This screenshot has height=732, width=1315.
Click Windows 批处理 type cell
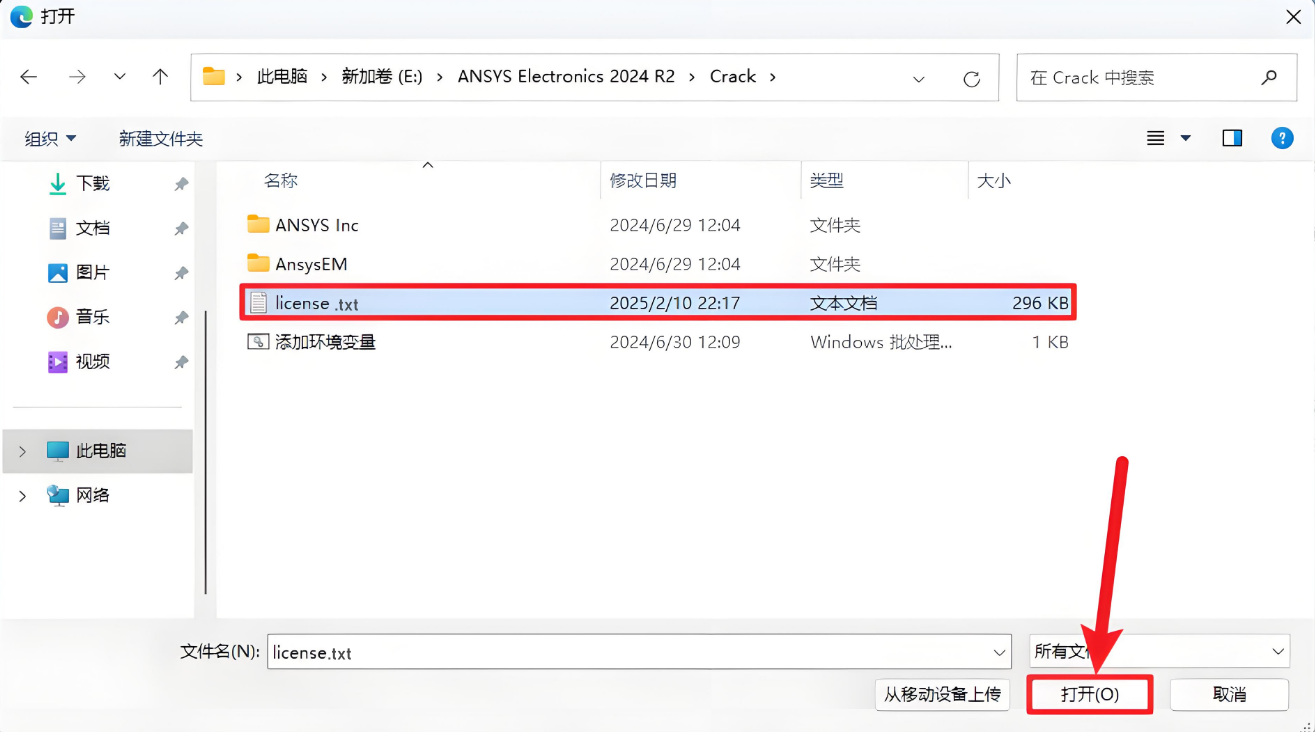(881, 342)
